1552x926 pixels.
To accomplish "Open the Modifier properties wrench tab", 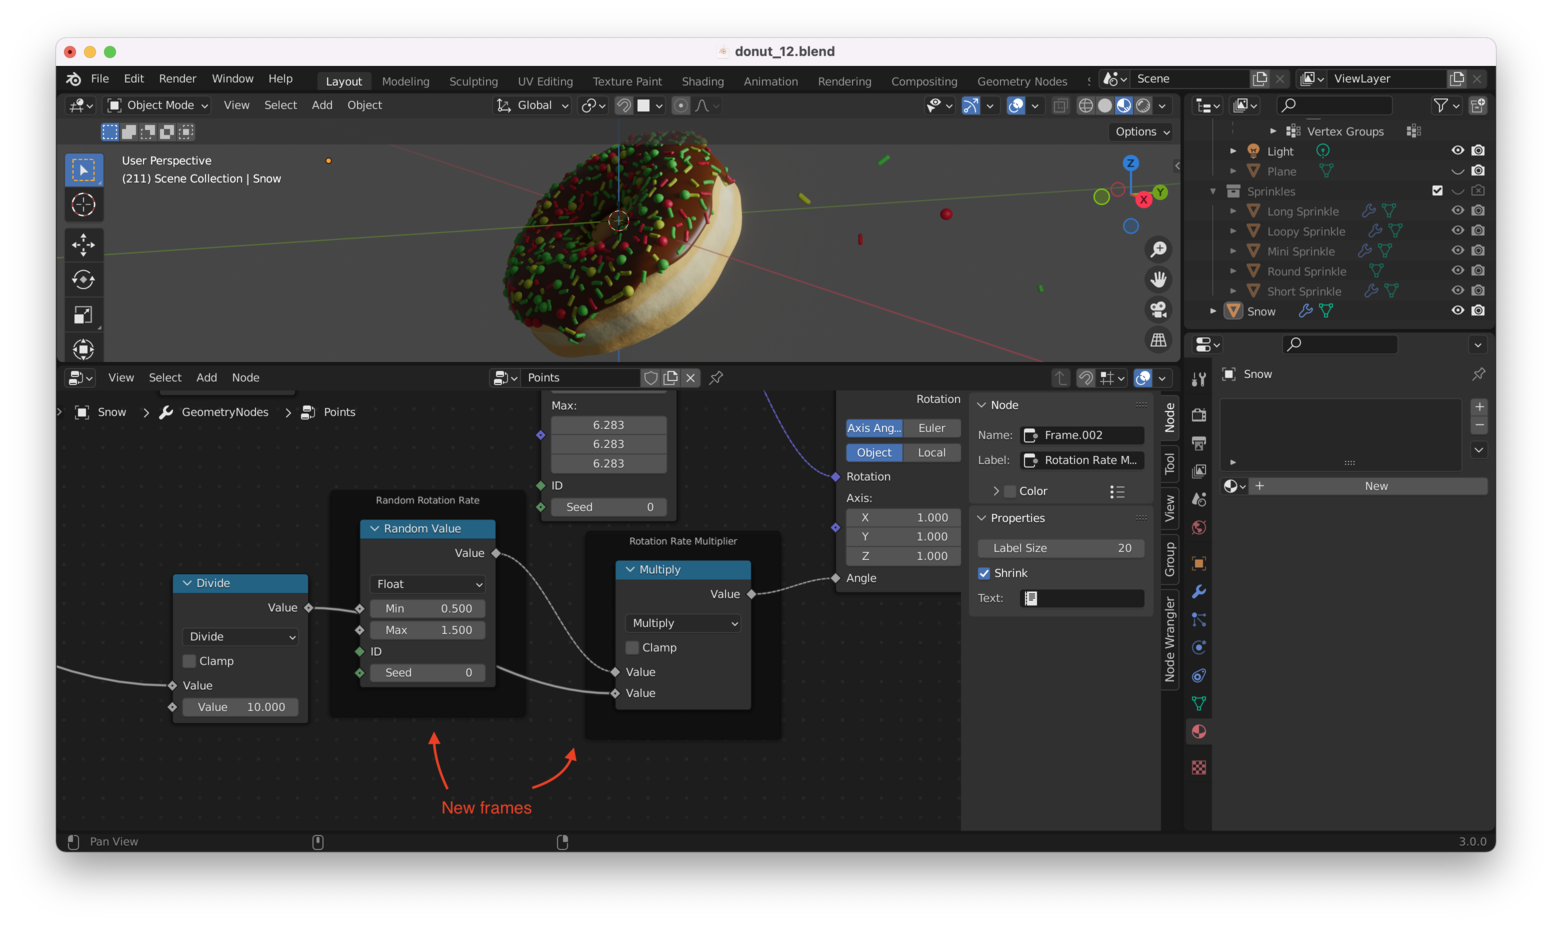I will (x=1199, y=592).
